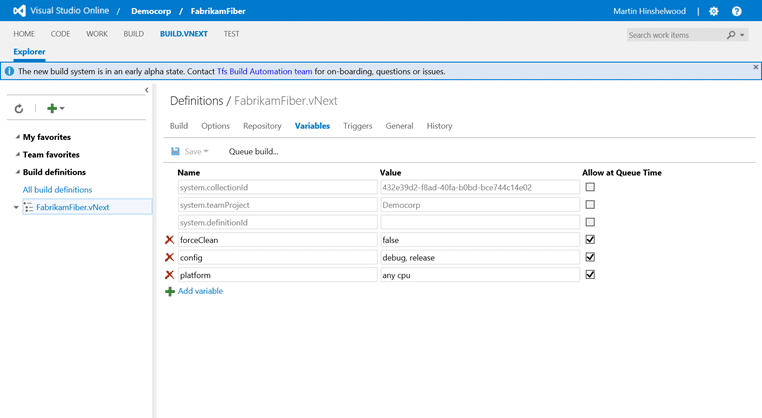Open the settings gear icon
The width and height of the screenshot is (762, 418).
click(713, 11)
